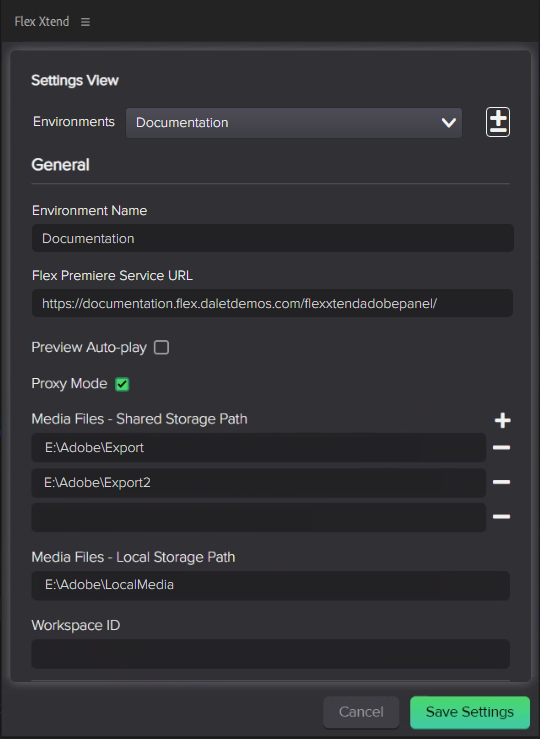The height and width of the screenshot is (739, 540).
Task: Open the Environments dropdown showing Documentation
Action: 294,123
